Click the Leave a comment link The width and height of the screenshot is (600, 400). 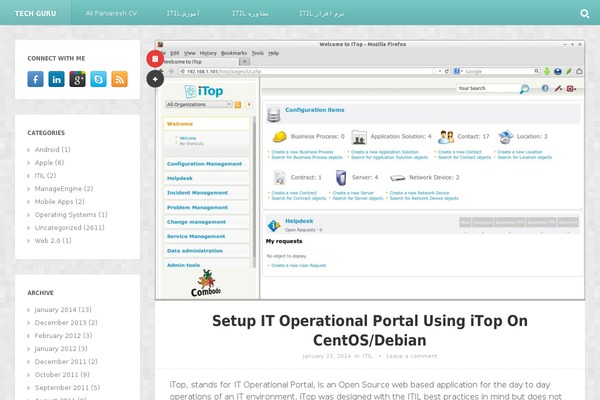411,356
